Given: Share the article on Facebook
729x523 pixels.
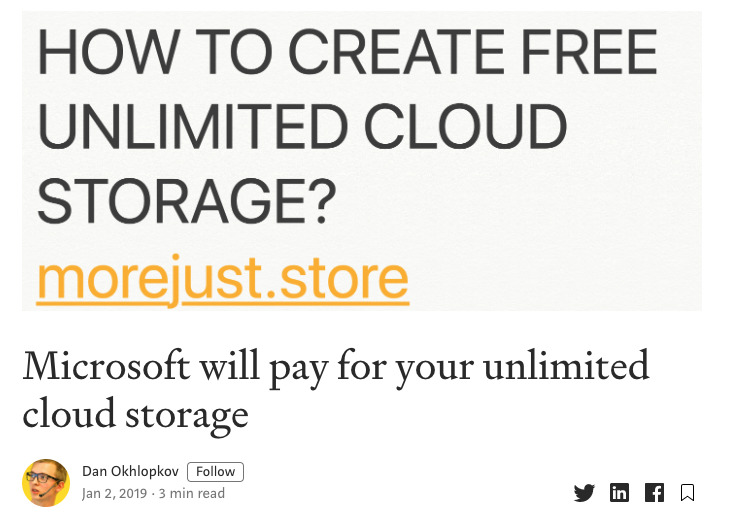Looking at the screenshot, I should 654,492.
